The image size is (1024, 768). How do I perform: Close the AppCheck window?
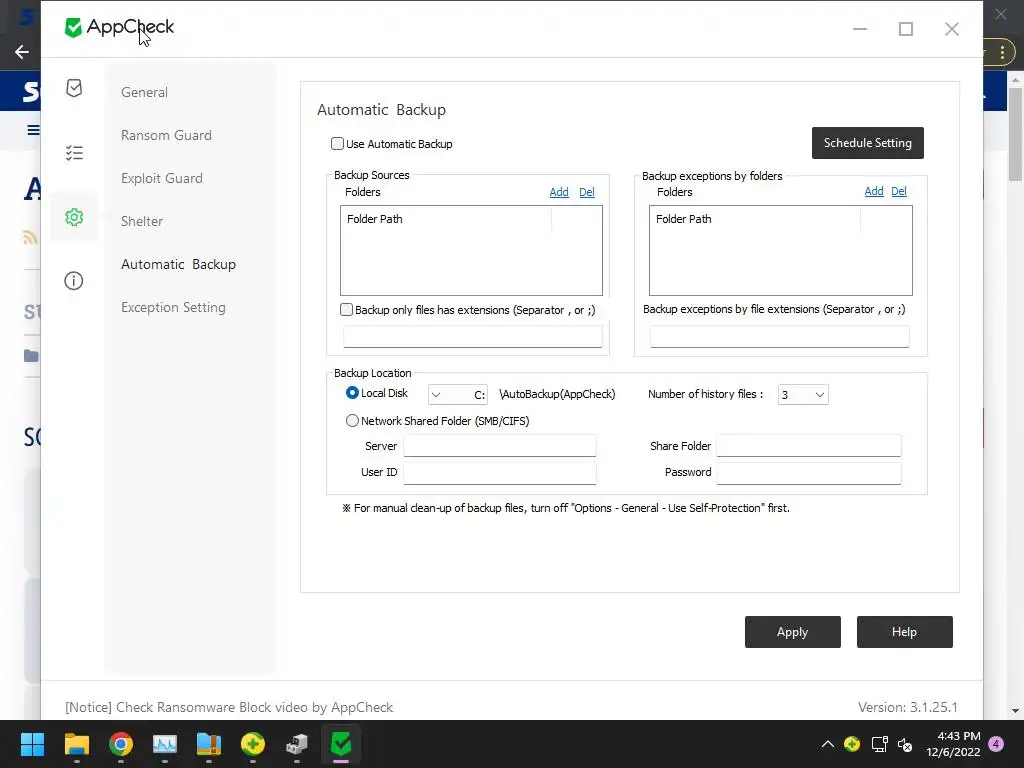(x=952, y=29)
